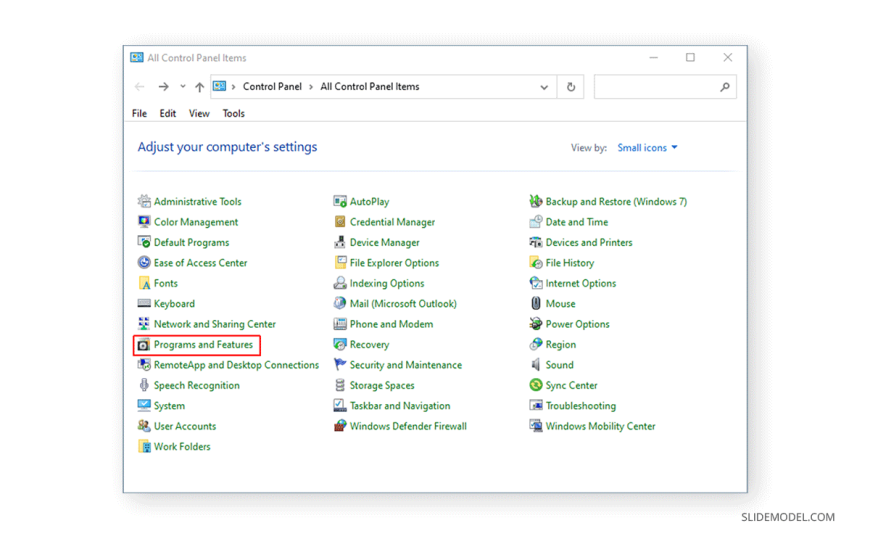Open the recent locations dropdown arrow
Image resolution: width=870 pixels, height=539 pixels.
[183, 87]
